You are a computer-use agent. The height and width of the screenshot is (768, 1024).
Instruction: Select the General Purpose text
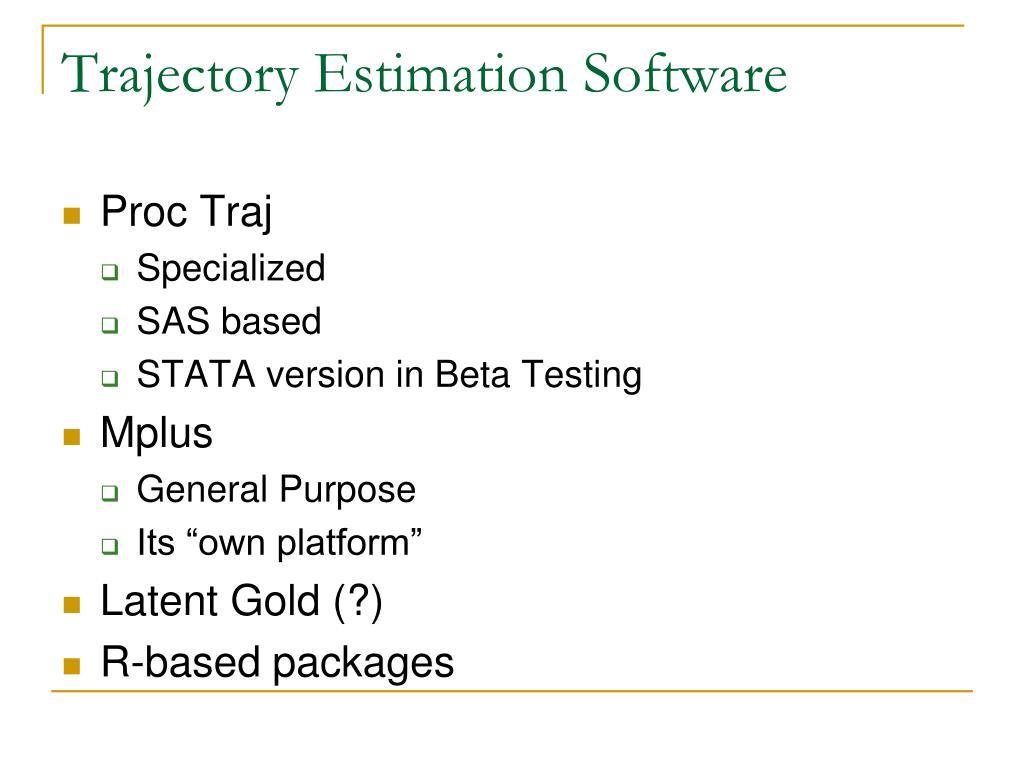point(276,490)
